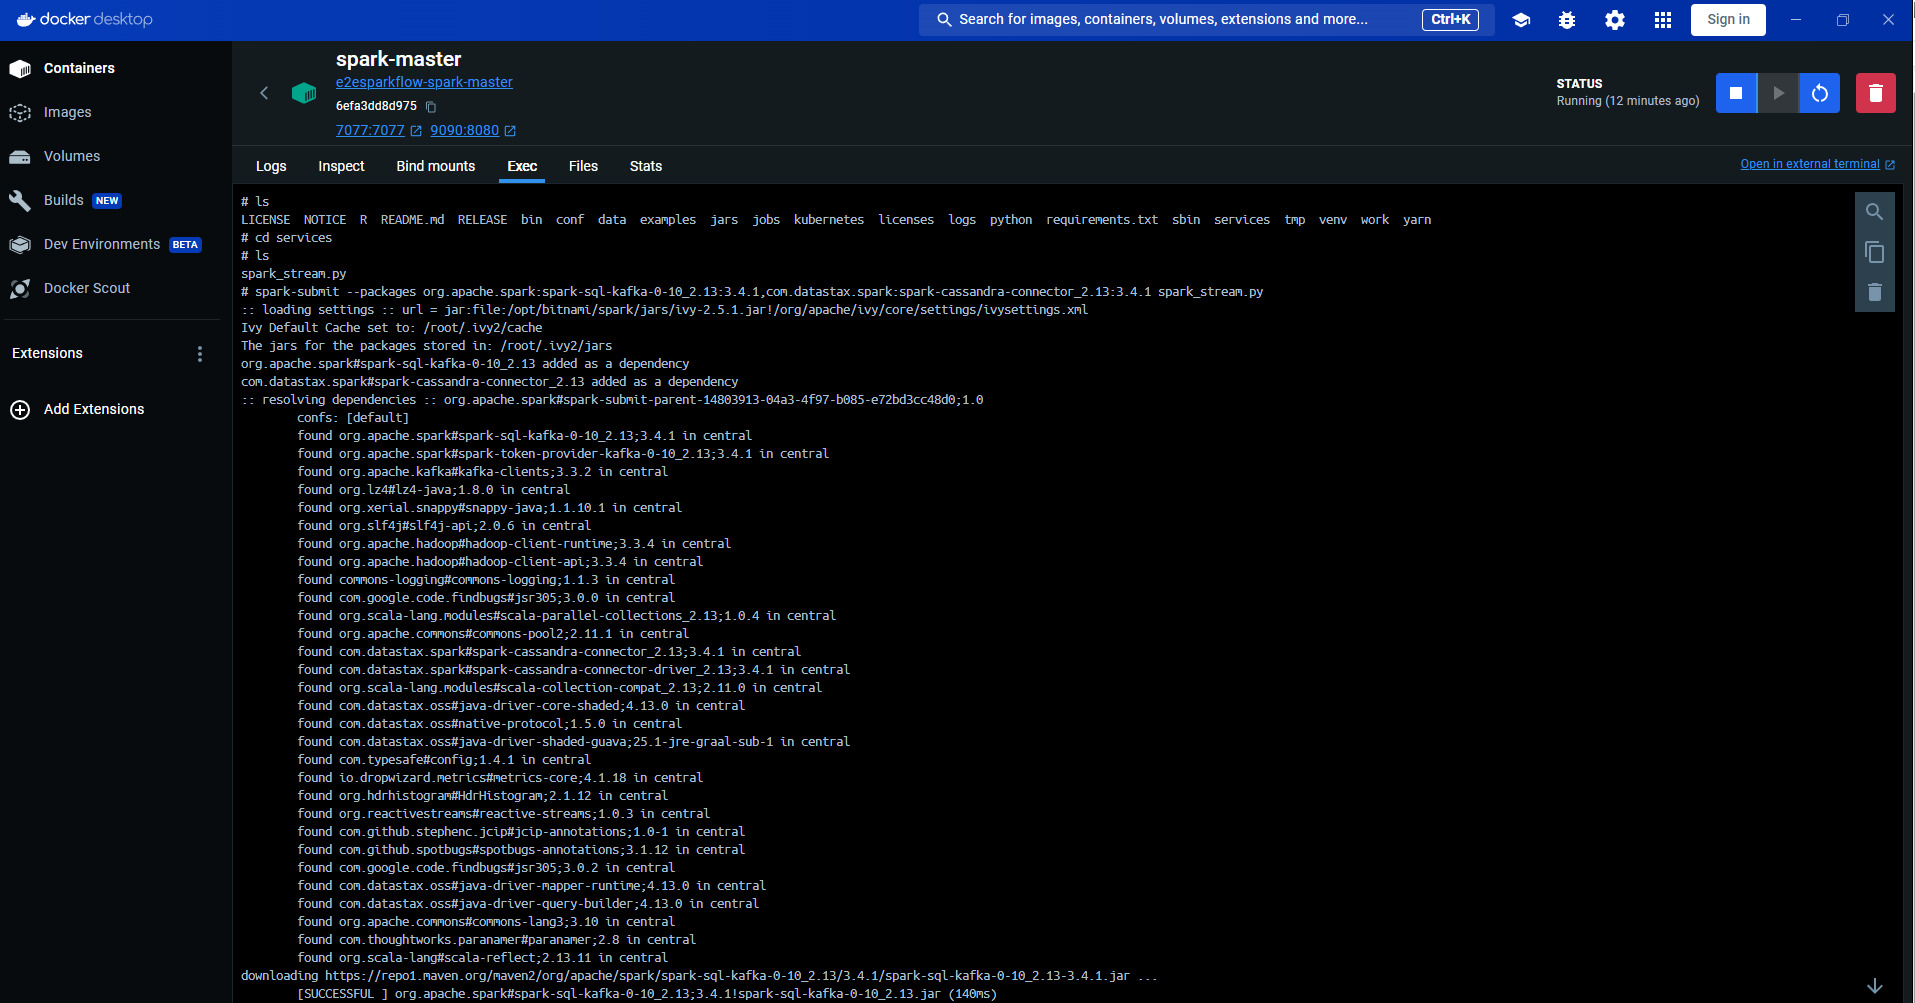This screenshot has height=1003, width=1915.
Task: Open the e2esparkflow-spark-master image link
Action: tap(424, 82)
